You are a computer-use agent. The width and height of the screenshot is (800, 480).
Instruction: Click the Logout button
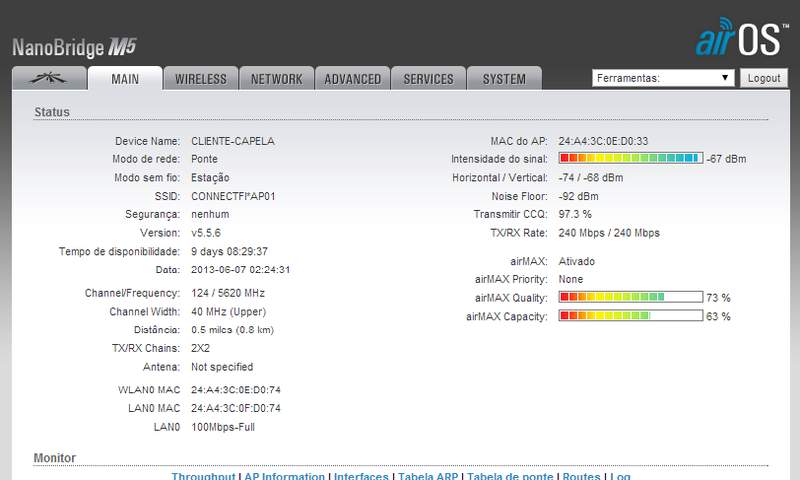(764, 78)
